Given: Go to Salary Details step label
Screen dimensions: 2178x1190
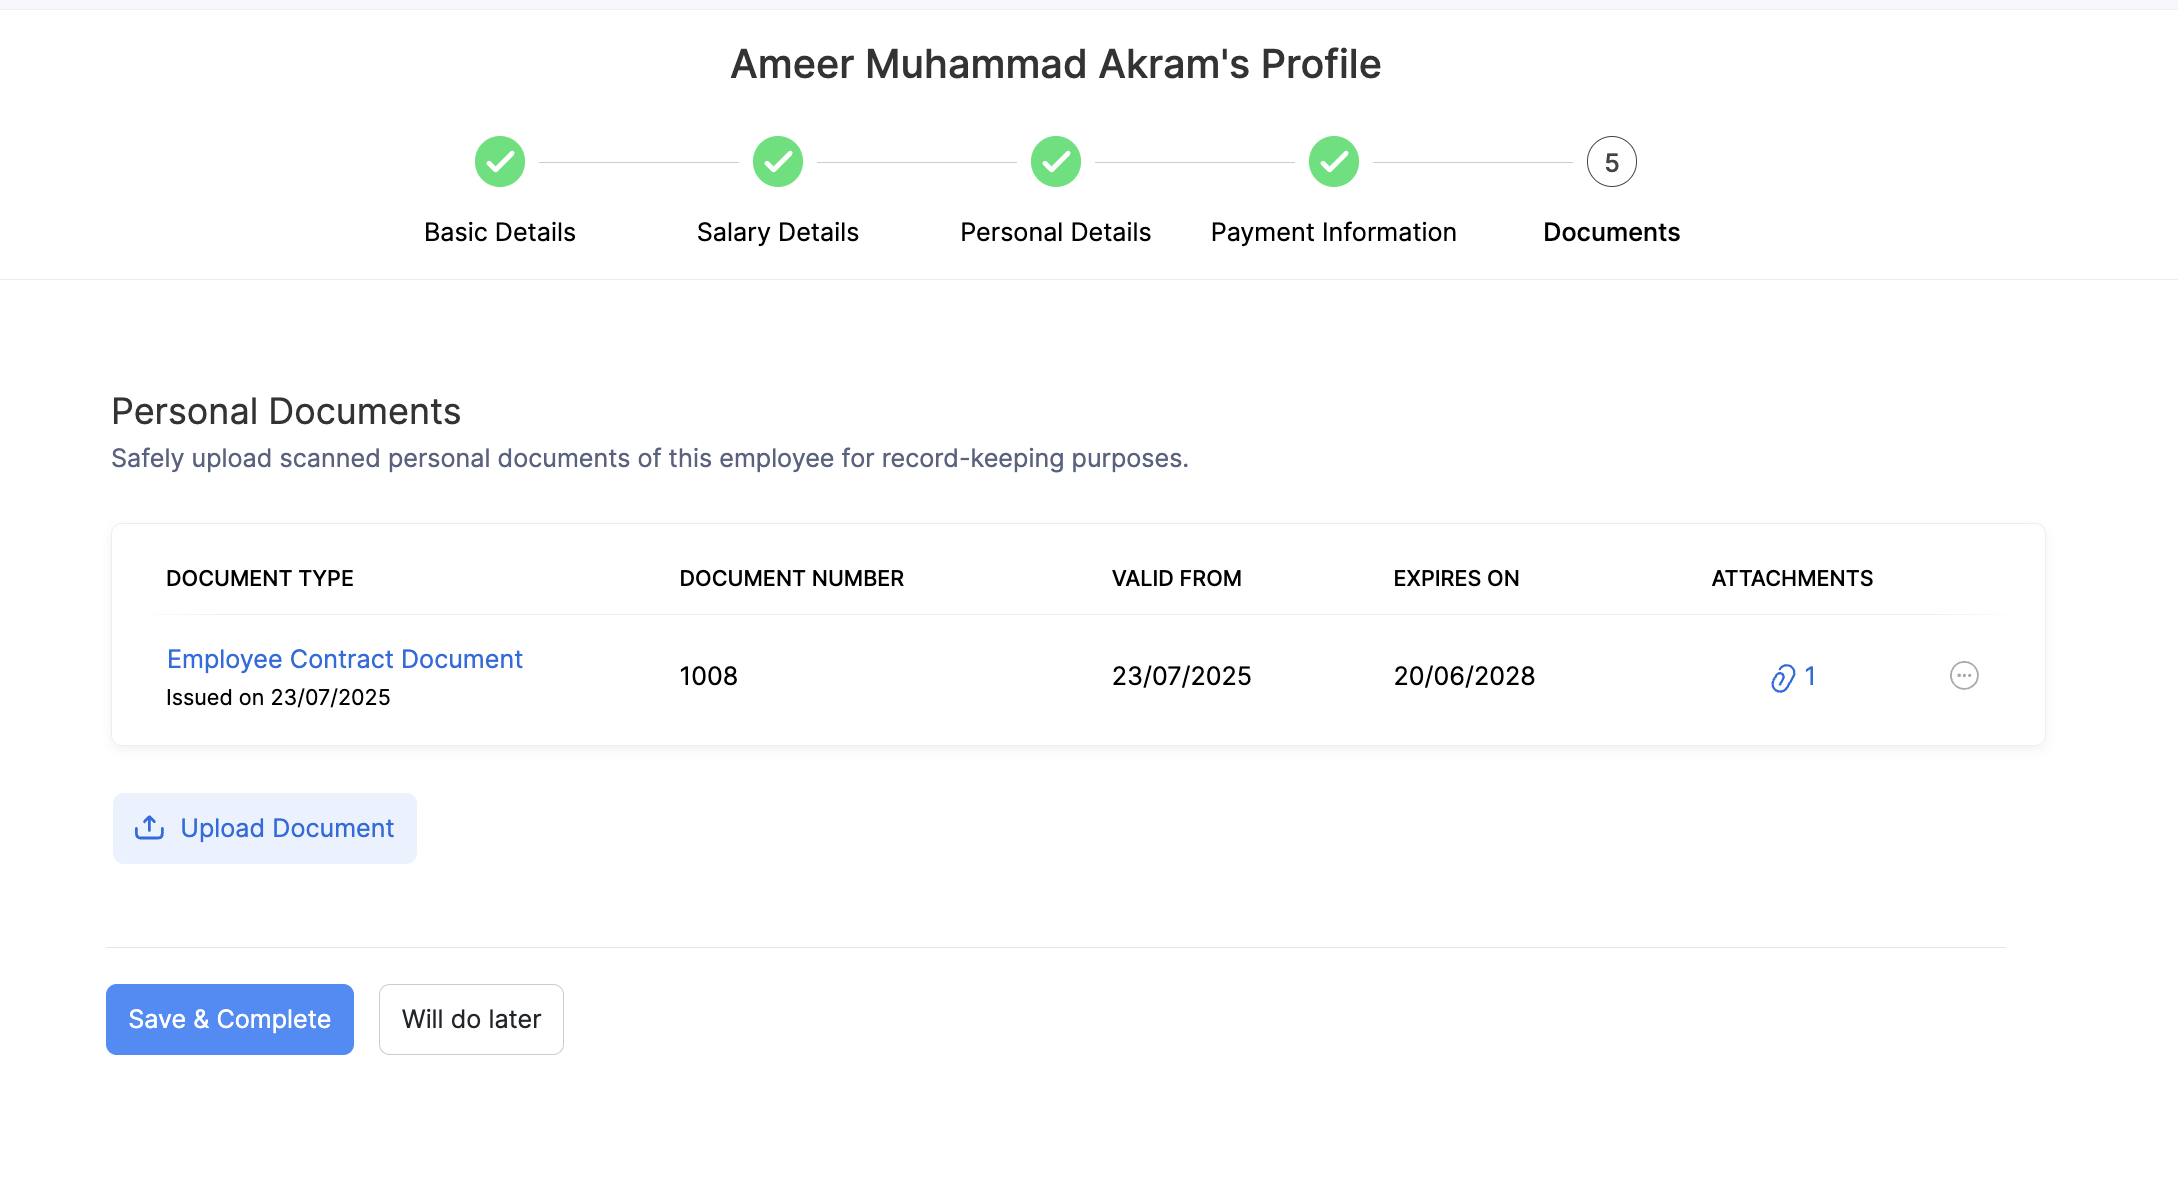Looking at the screenshot, I should [778, 232].
